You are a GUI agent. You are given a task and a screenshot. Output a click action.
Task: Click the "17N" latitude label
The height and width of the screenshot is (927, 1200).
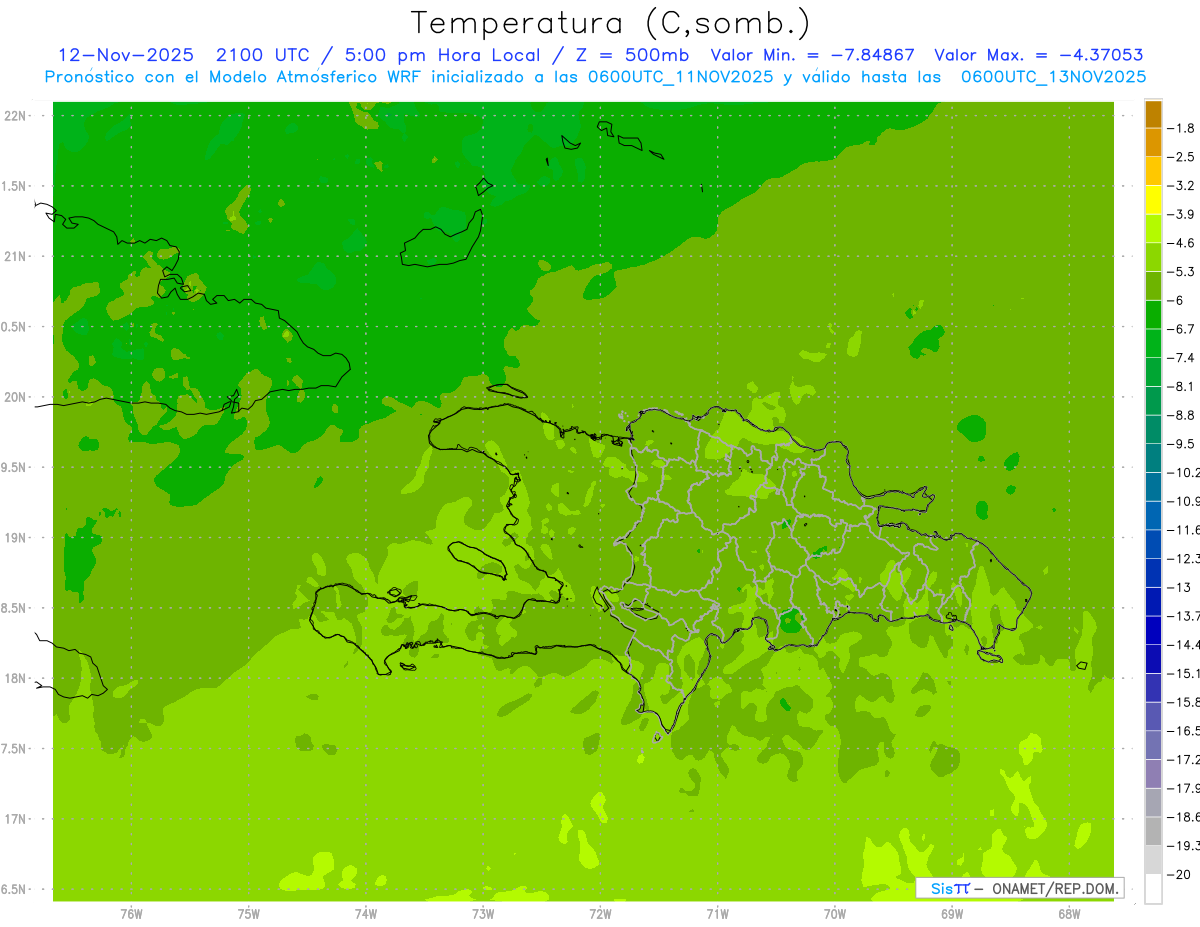pyautogui.click(x=17, y=819)
